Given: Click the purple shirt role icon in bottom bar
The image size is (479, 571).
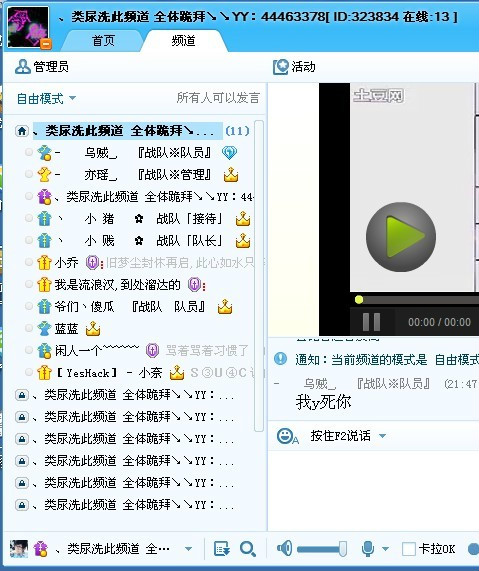Looking at the screenshot, I should click(x=40, y=549).
